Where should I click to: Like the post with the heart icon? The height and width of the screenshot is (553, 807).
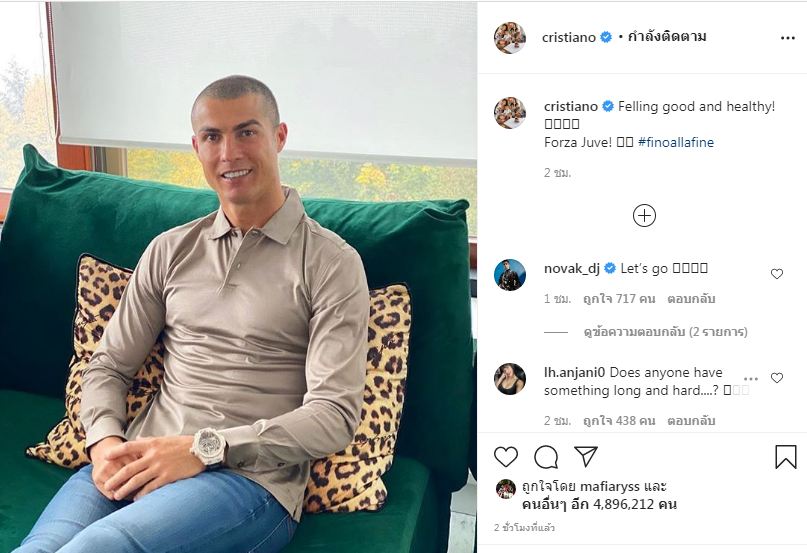[506, 457]
